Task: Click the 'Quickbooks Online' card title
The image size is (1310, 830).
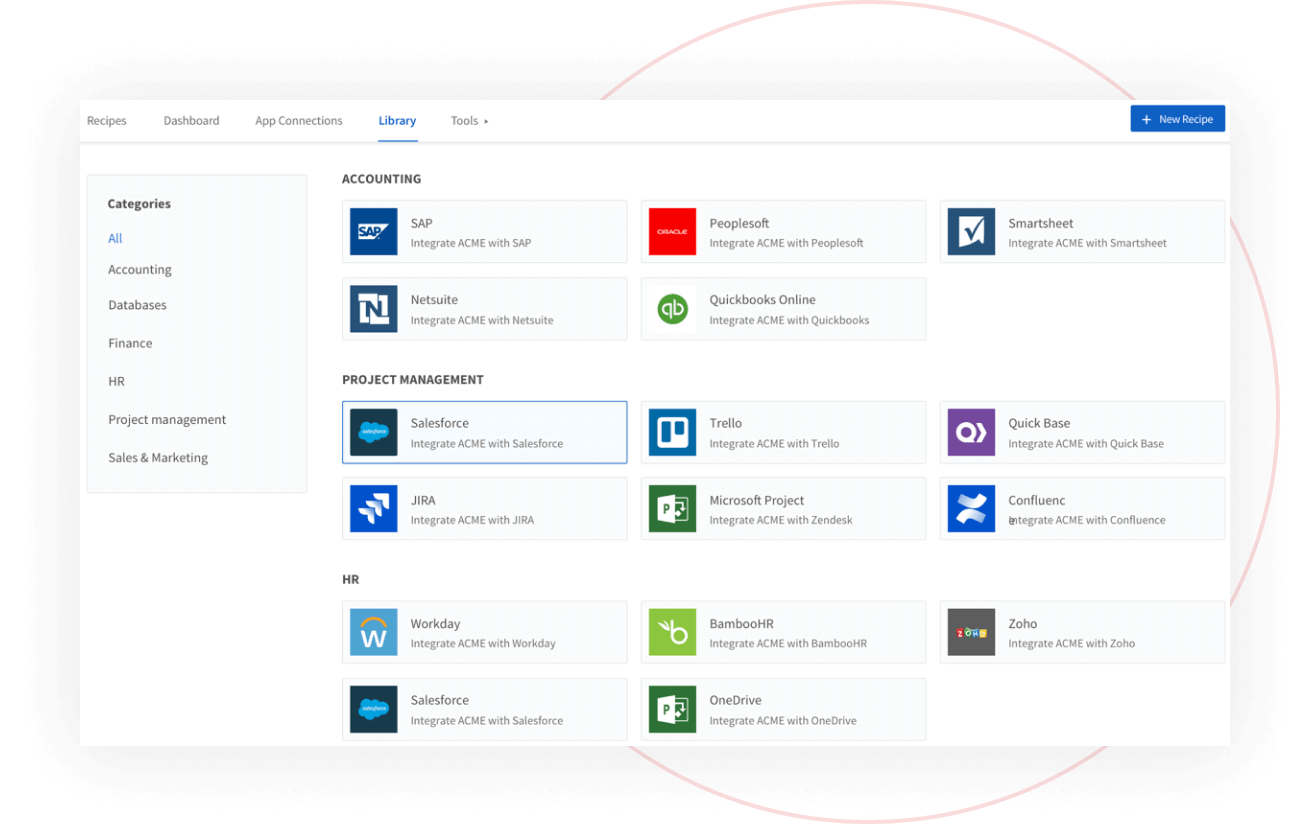Action: pos(762,300)
